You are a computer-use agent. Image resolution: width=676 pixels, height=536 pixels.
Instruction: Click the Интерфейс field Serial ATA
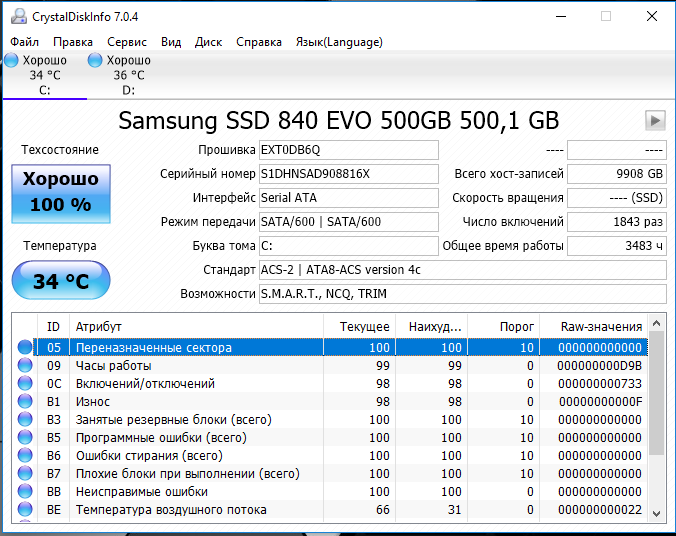point(349,198)
